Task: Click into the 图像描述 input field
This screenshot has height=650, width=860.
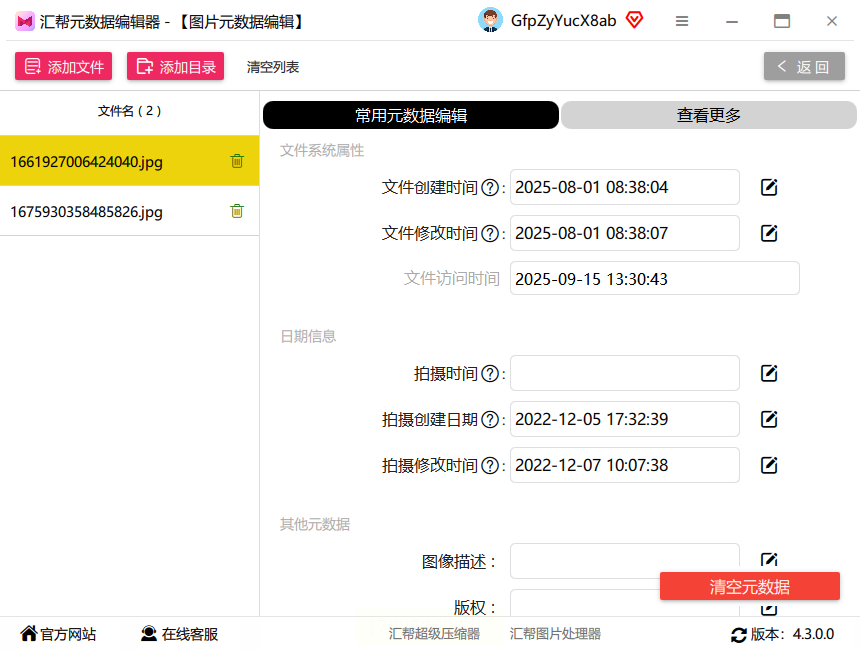Action: coord(625,561)
